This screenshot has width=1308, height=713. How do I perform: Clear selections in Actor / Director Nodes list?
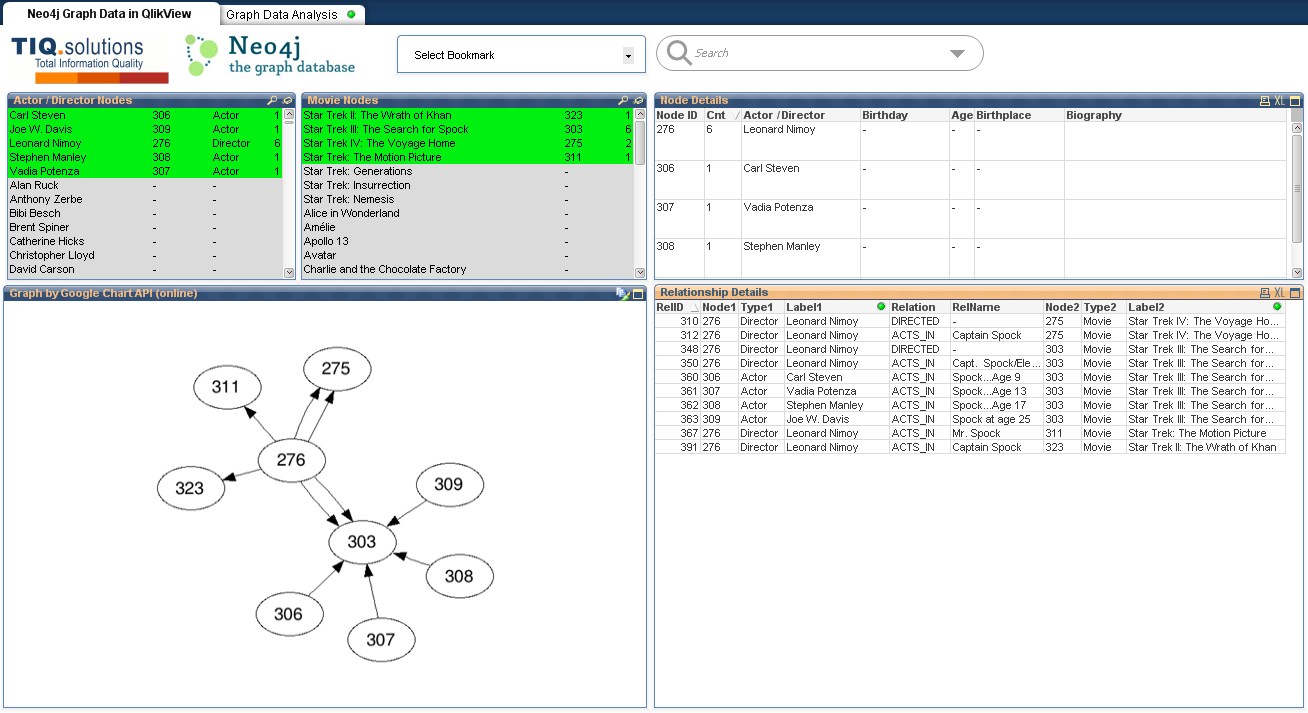pyautogui.click(x=288, y=101)
